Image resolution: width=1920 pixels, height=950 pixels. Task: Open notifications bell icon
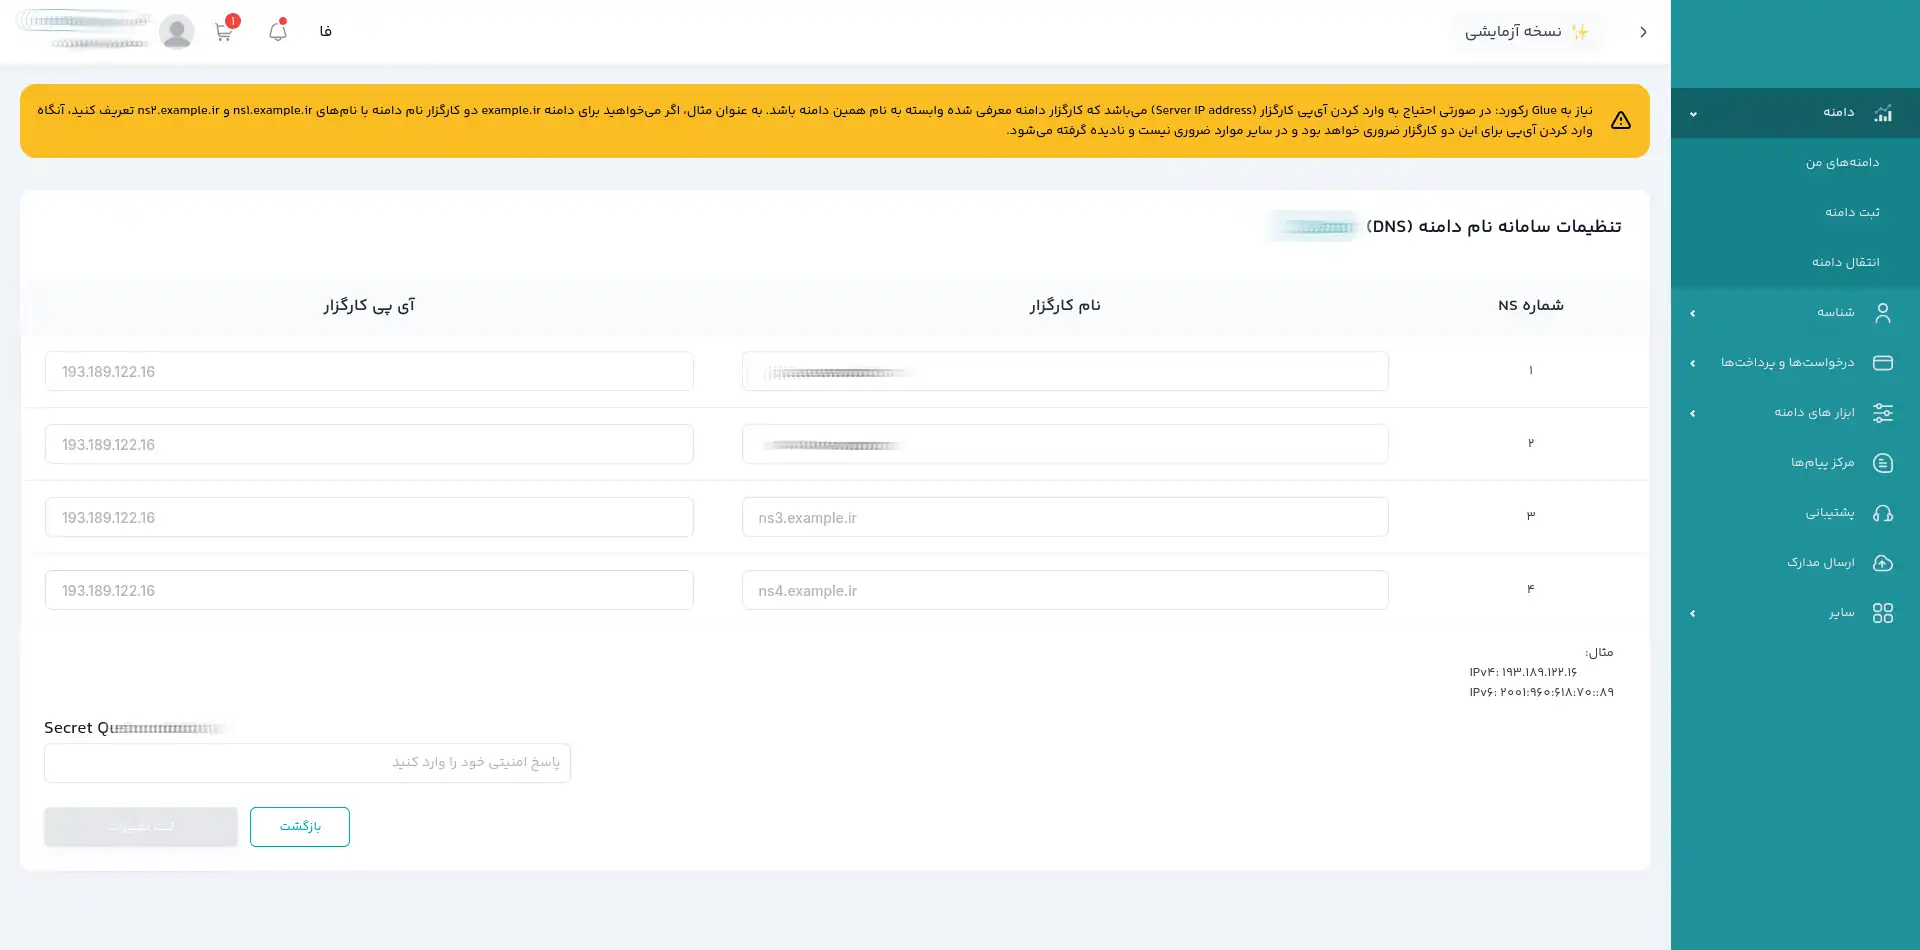click(x=277, y=32)
